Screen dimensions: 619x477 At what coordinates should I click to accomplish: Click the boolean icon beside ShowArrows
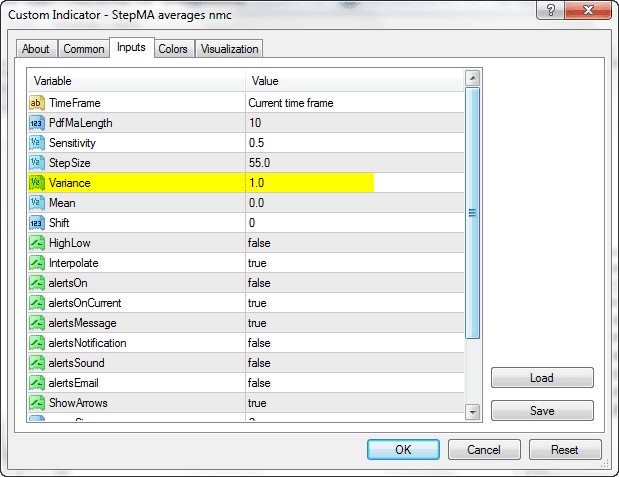37,403
